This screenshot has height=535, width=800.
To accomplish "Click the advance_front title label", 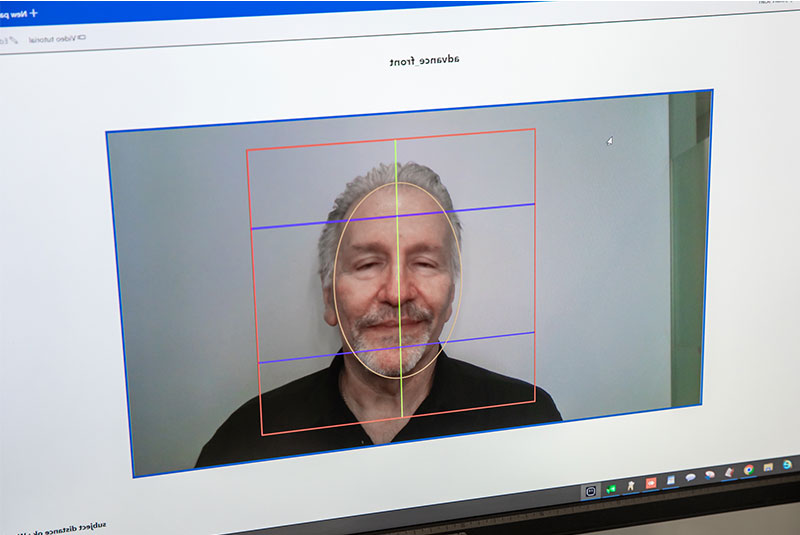I will (x=424, y=61).
